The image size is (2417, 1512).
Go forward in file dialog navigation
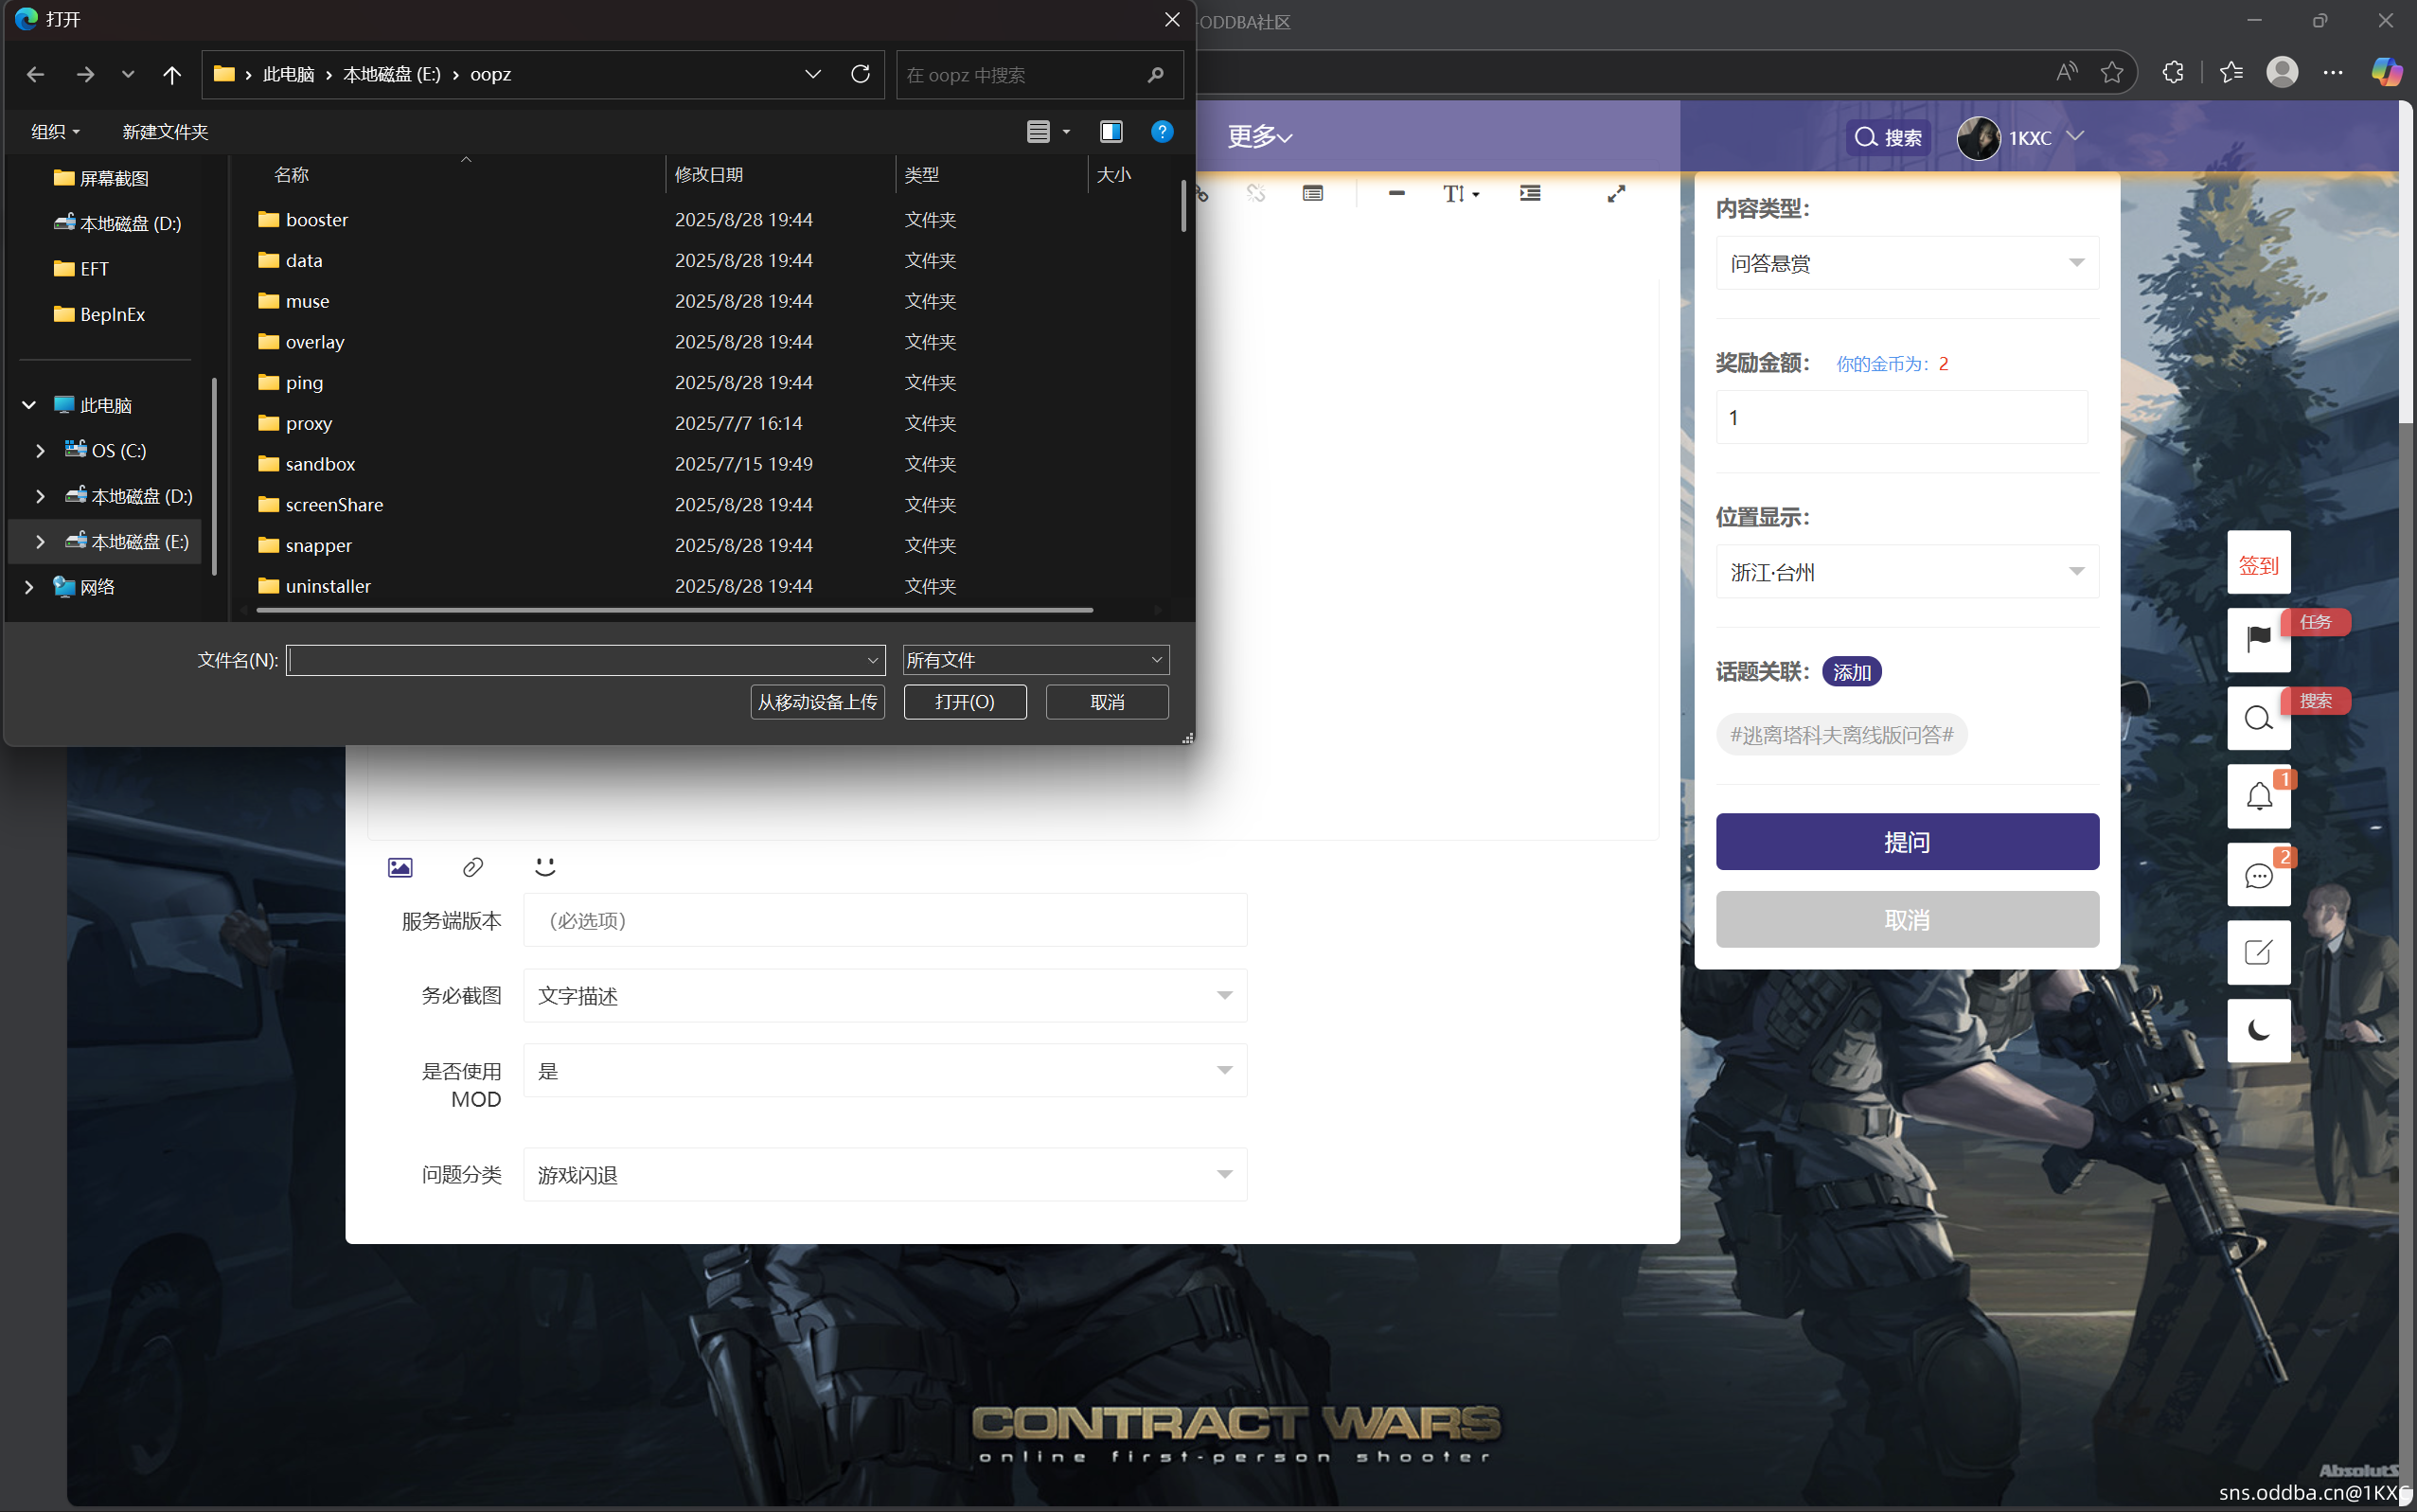[86, 75]
